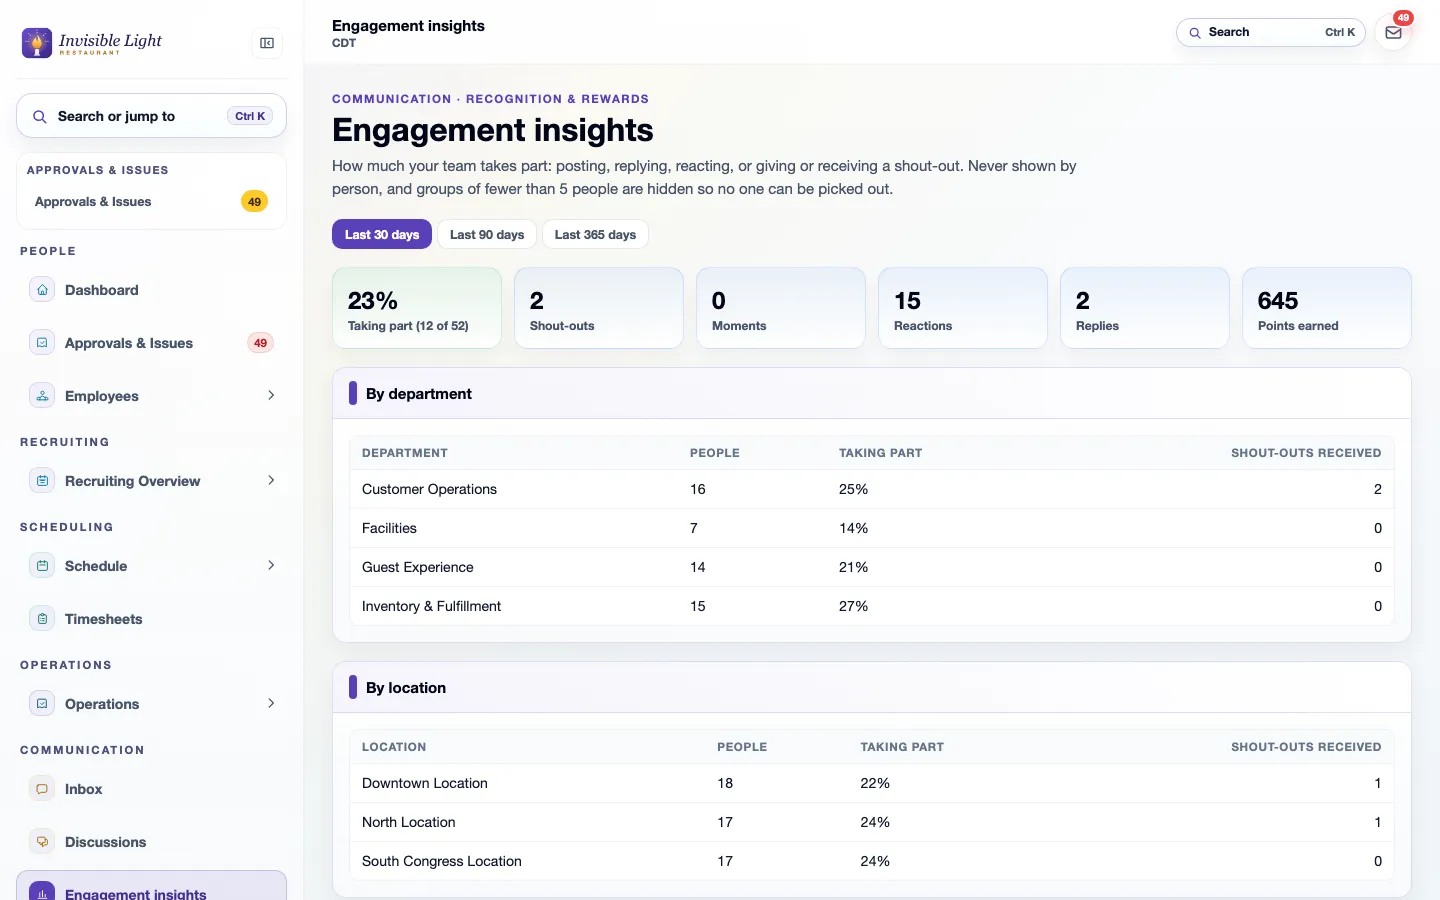Click Downtown Location in location table
1440x900 pixels.
(425, 783)
